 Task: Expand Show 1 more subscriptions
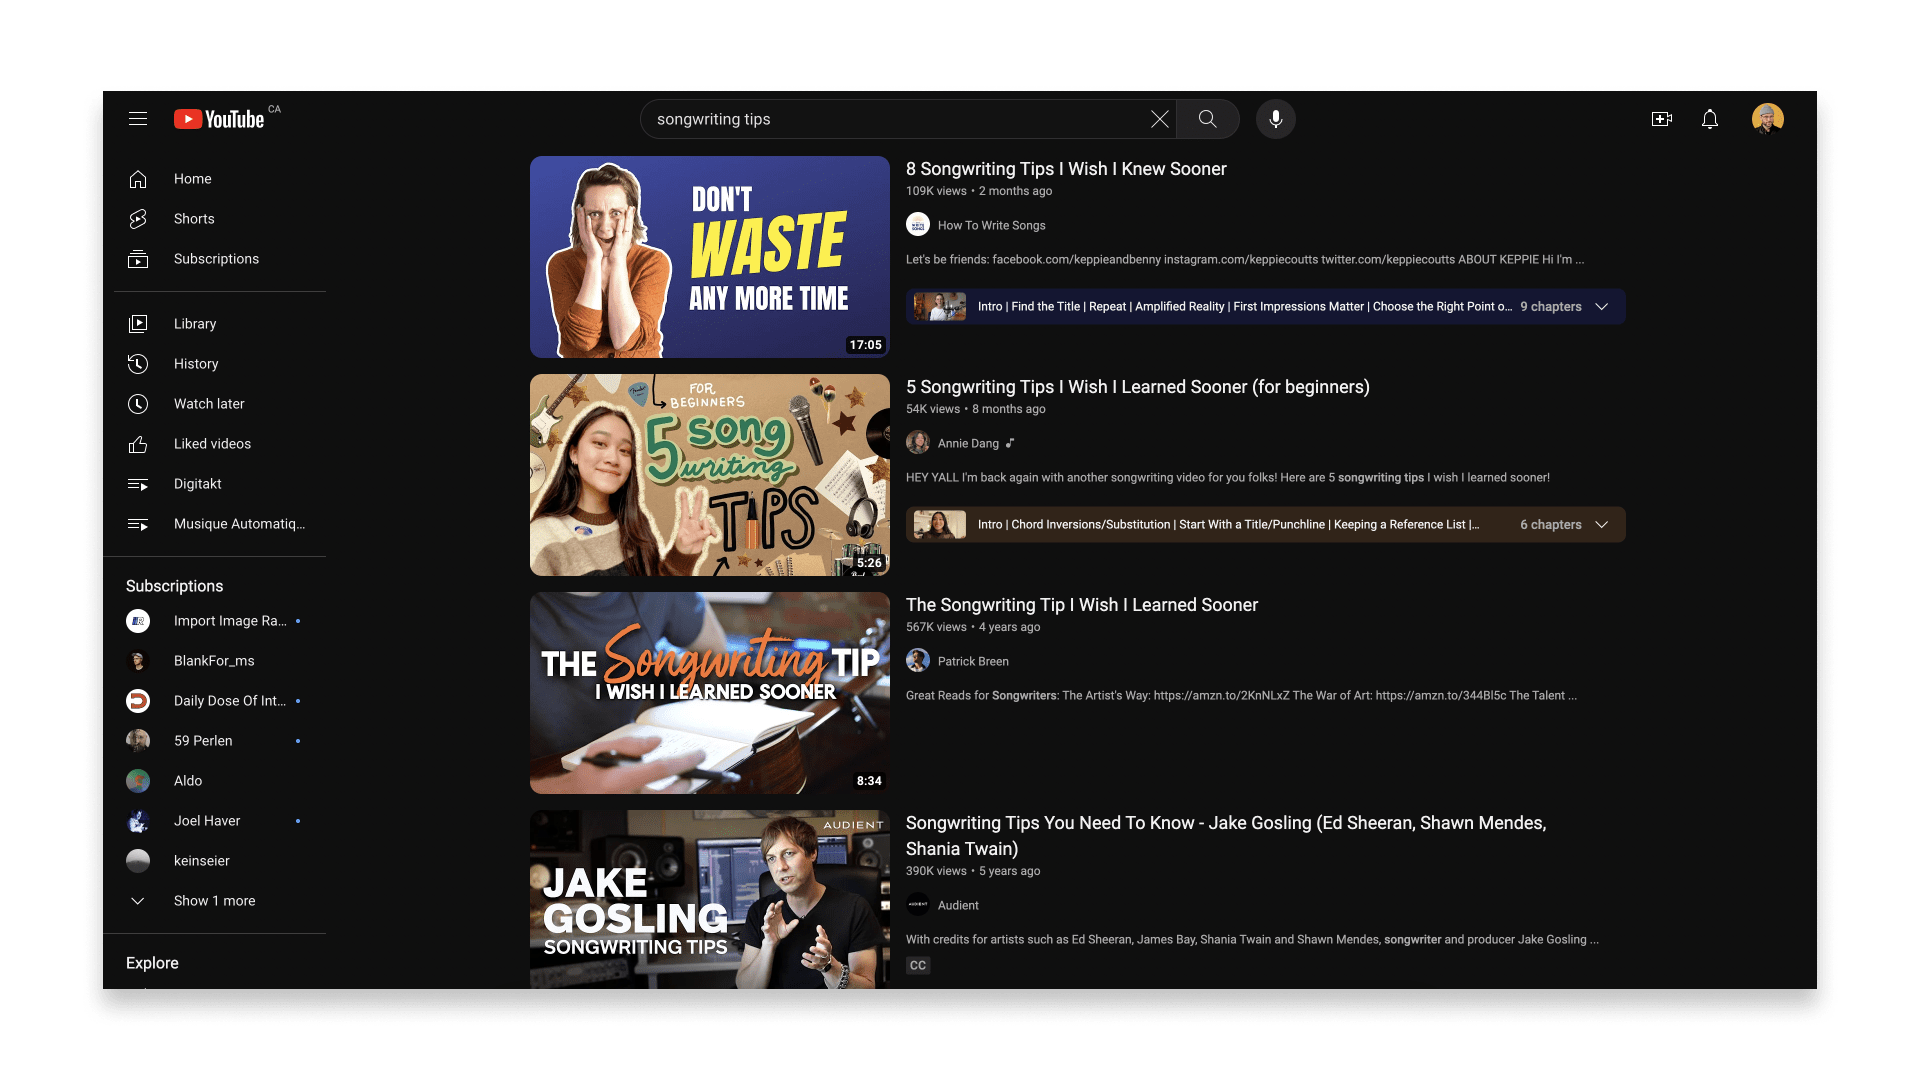pos(214,901)
